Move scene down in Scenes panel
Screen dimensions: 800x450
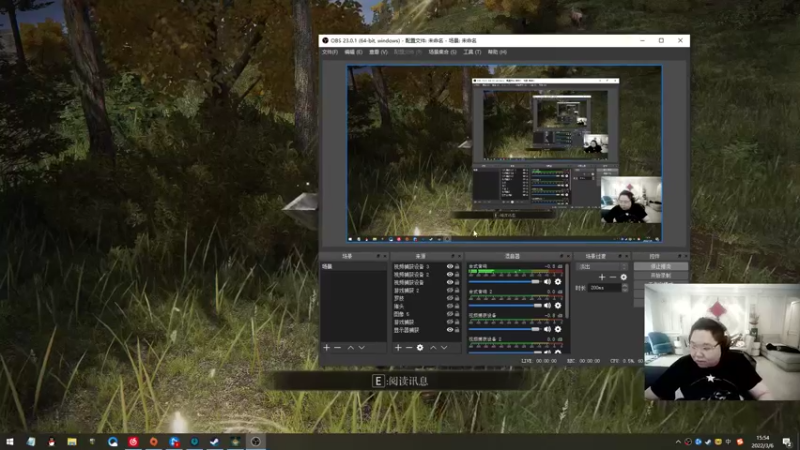[x=362, y=347]
